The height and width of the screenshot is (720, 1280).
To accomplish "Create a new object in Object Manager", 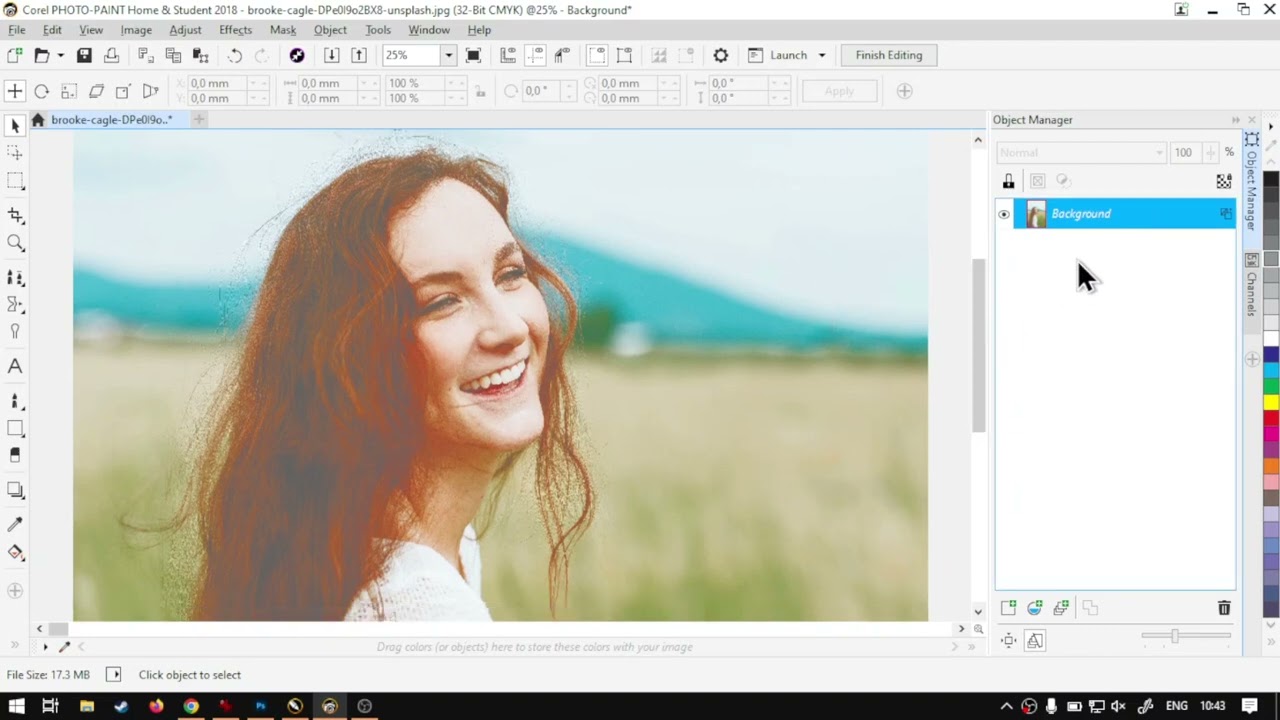I will 1008,608.
